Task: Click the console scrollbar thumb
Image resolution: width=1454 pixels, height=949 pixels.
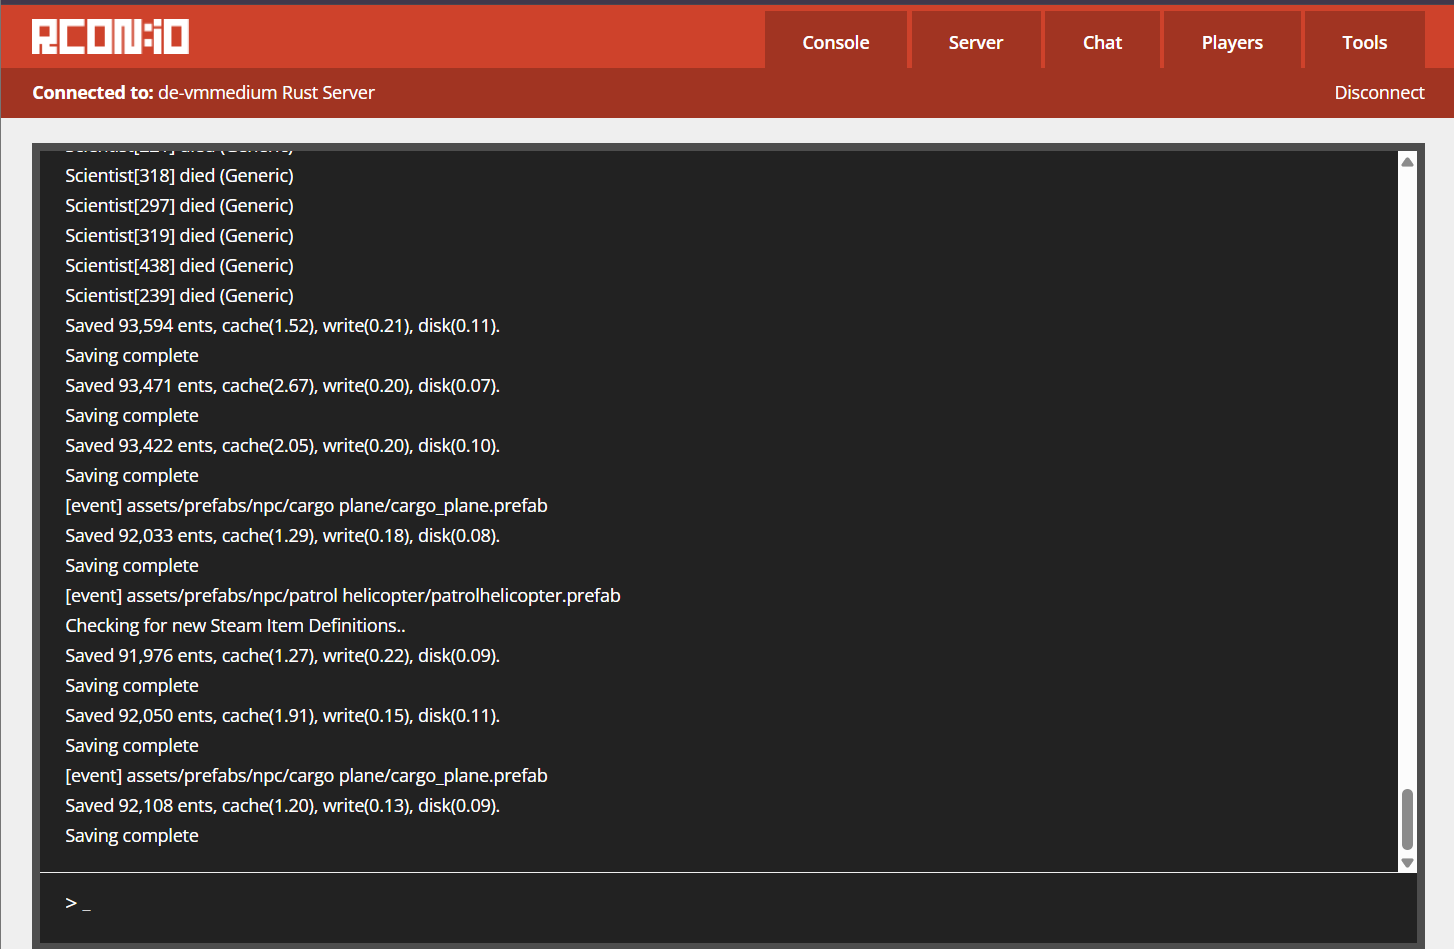Action: 1407,818
